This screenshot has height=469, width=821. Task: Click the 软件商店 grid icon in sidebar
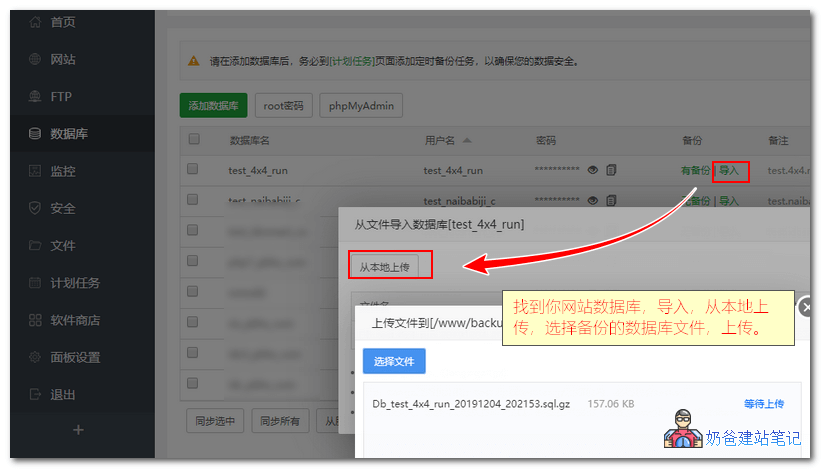(35, 320)
